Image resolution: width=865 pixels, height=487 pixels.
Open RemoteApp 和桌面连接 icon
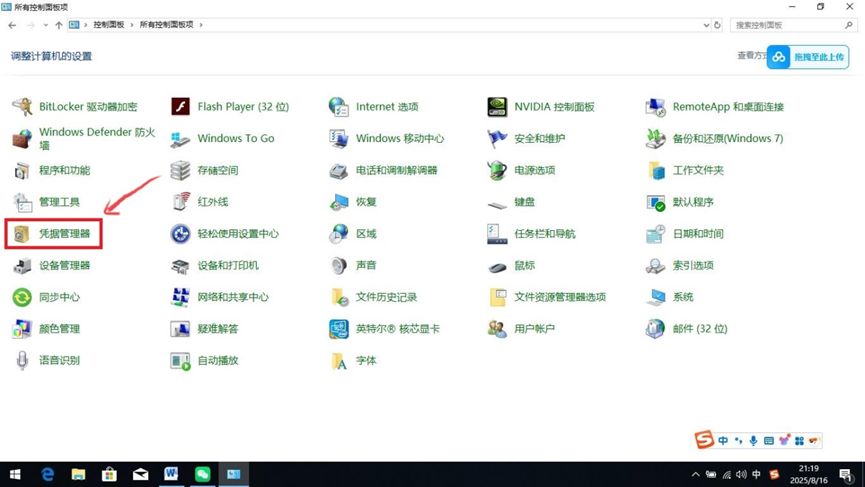[655, 106]
